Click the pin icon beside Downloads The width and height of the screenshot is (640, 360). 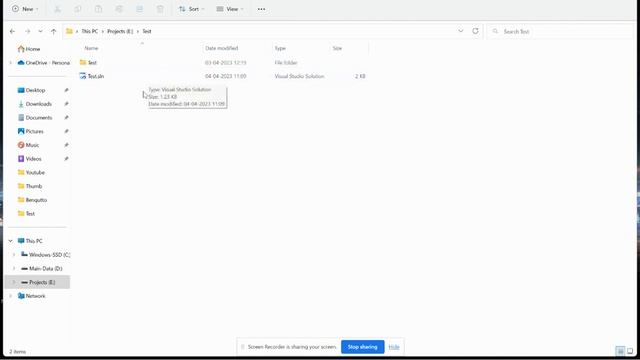tap(66, 104)
